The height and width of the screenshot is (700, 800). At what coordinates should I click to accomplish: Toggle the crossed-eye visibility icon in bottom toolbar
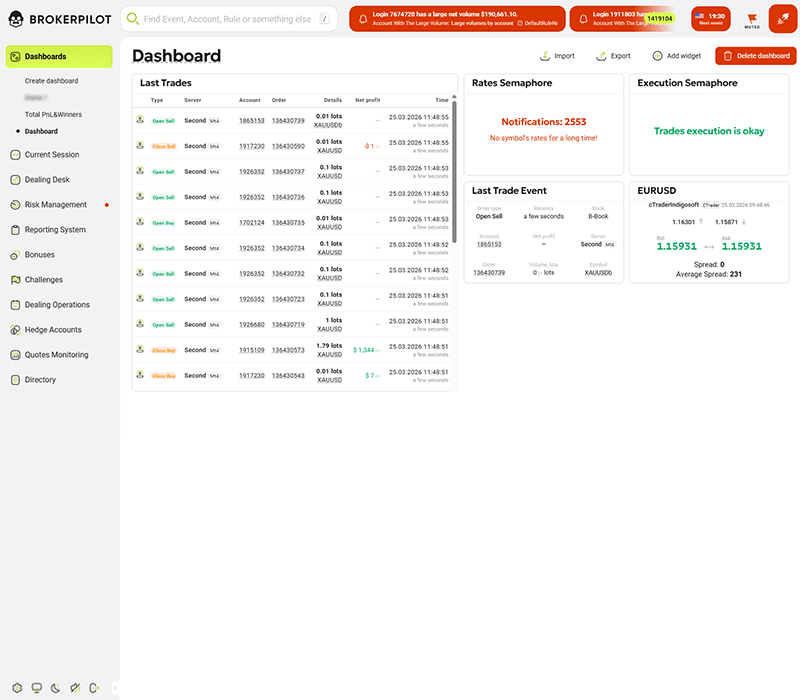click(x=74, y=688)
